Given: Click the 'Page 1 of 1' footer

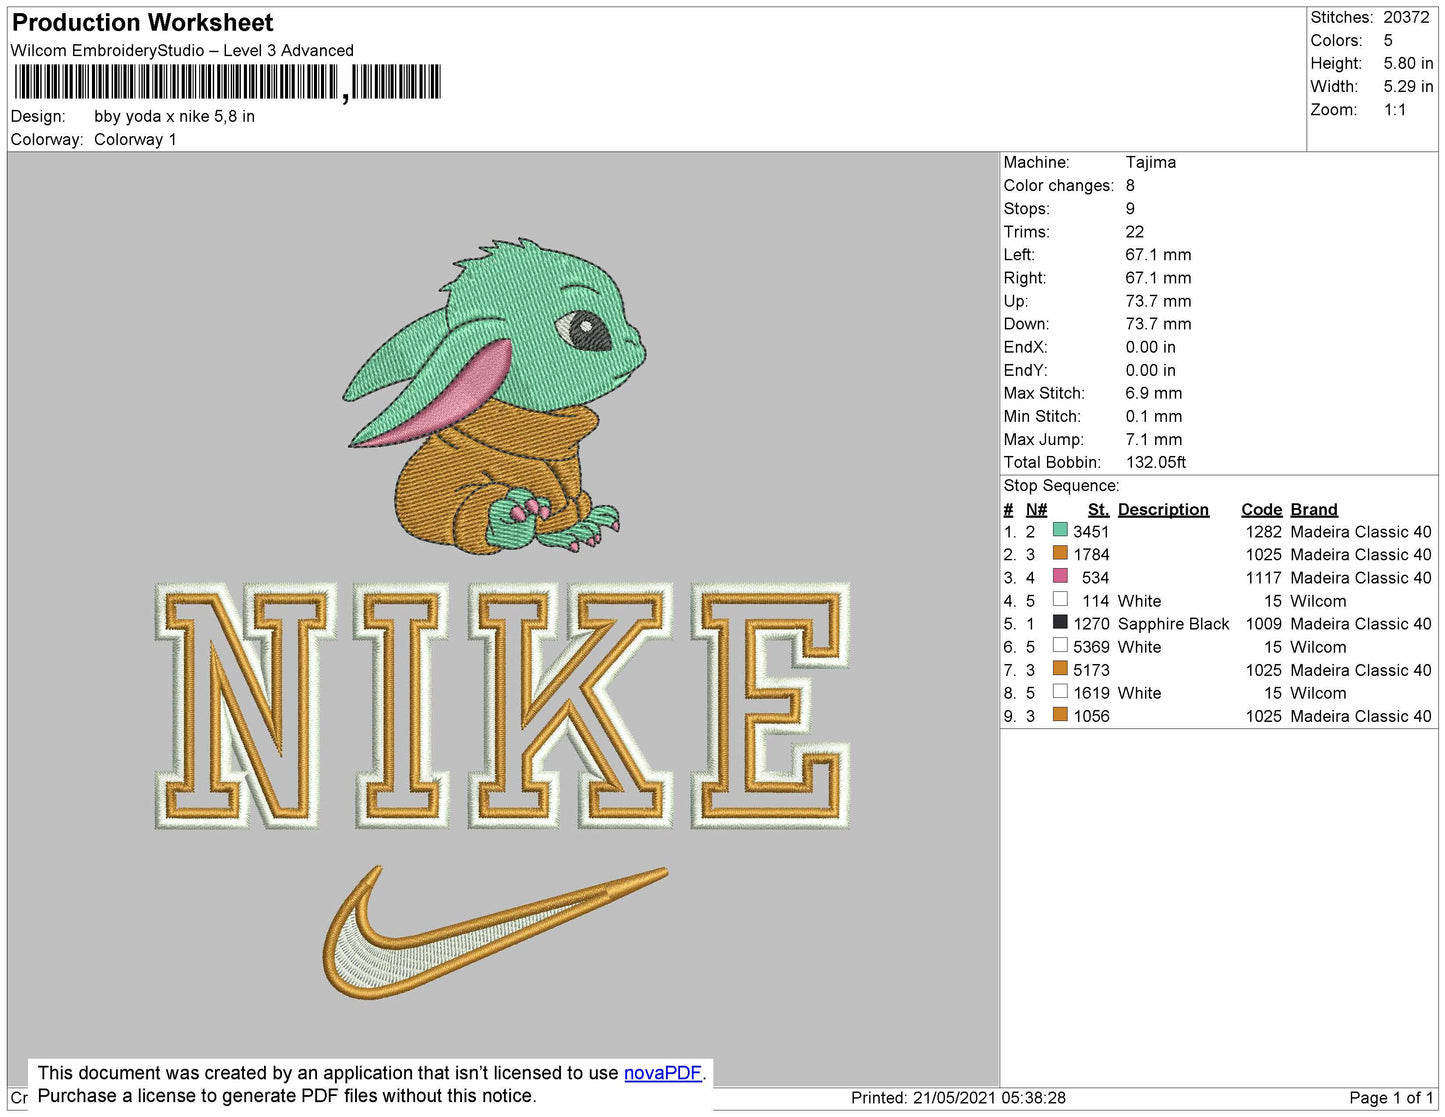Looking at the screenshot, I should [1391, 1098].
